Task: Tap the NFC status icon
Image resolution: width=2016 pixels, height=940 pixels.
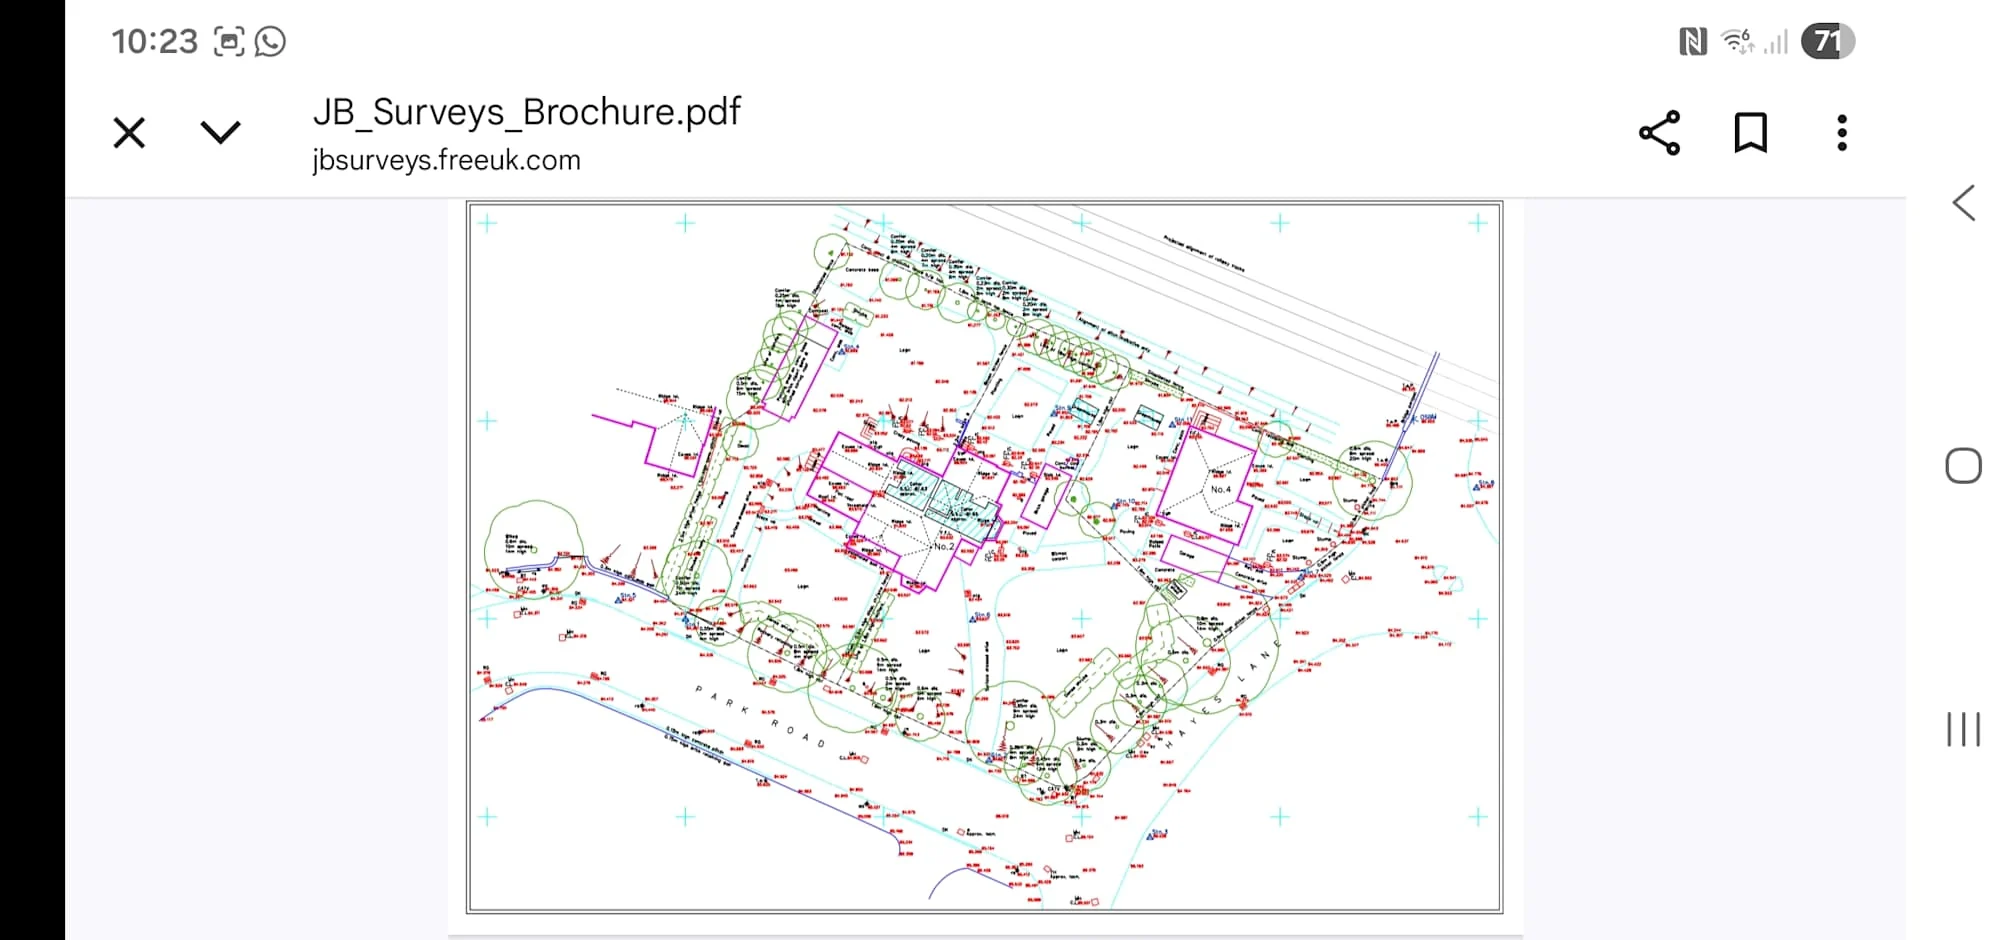Action: [1692, 41]
